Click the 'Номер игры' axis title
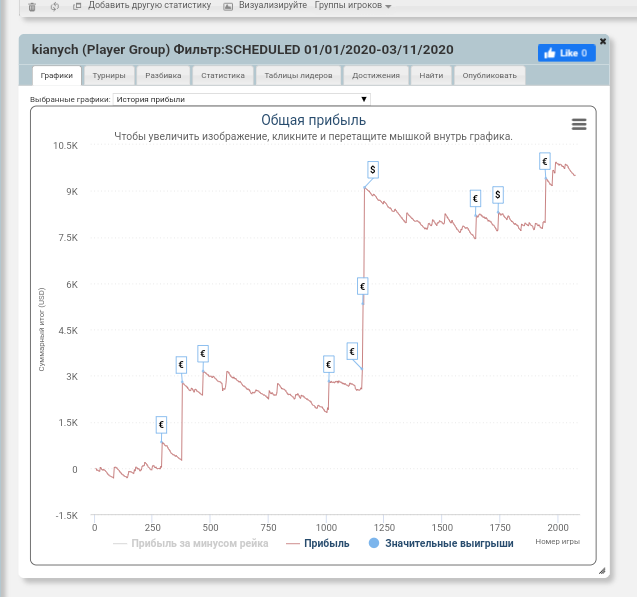 (557, 541)
